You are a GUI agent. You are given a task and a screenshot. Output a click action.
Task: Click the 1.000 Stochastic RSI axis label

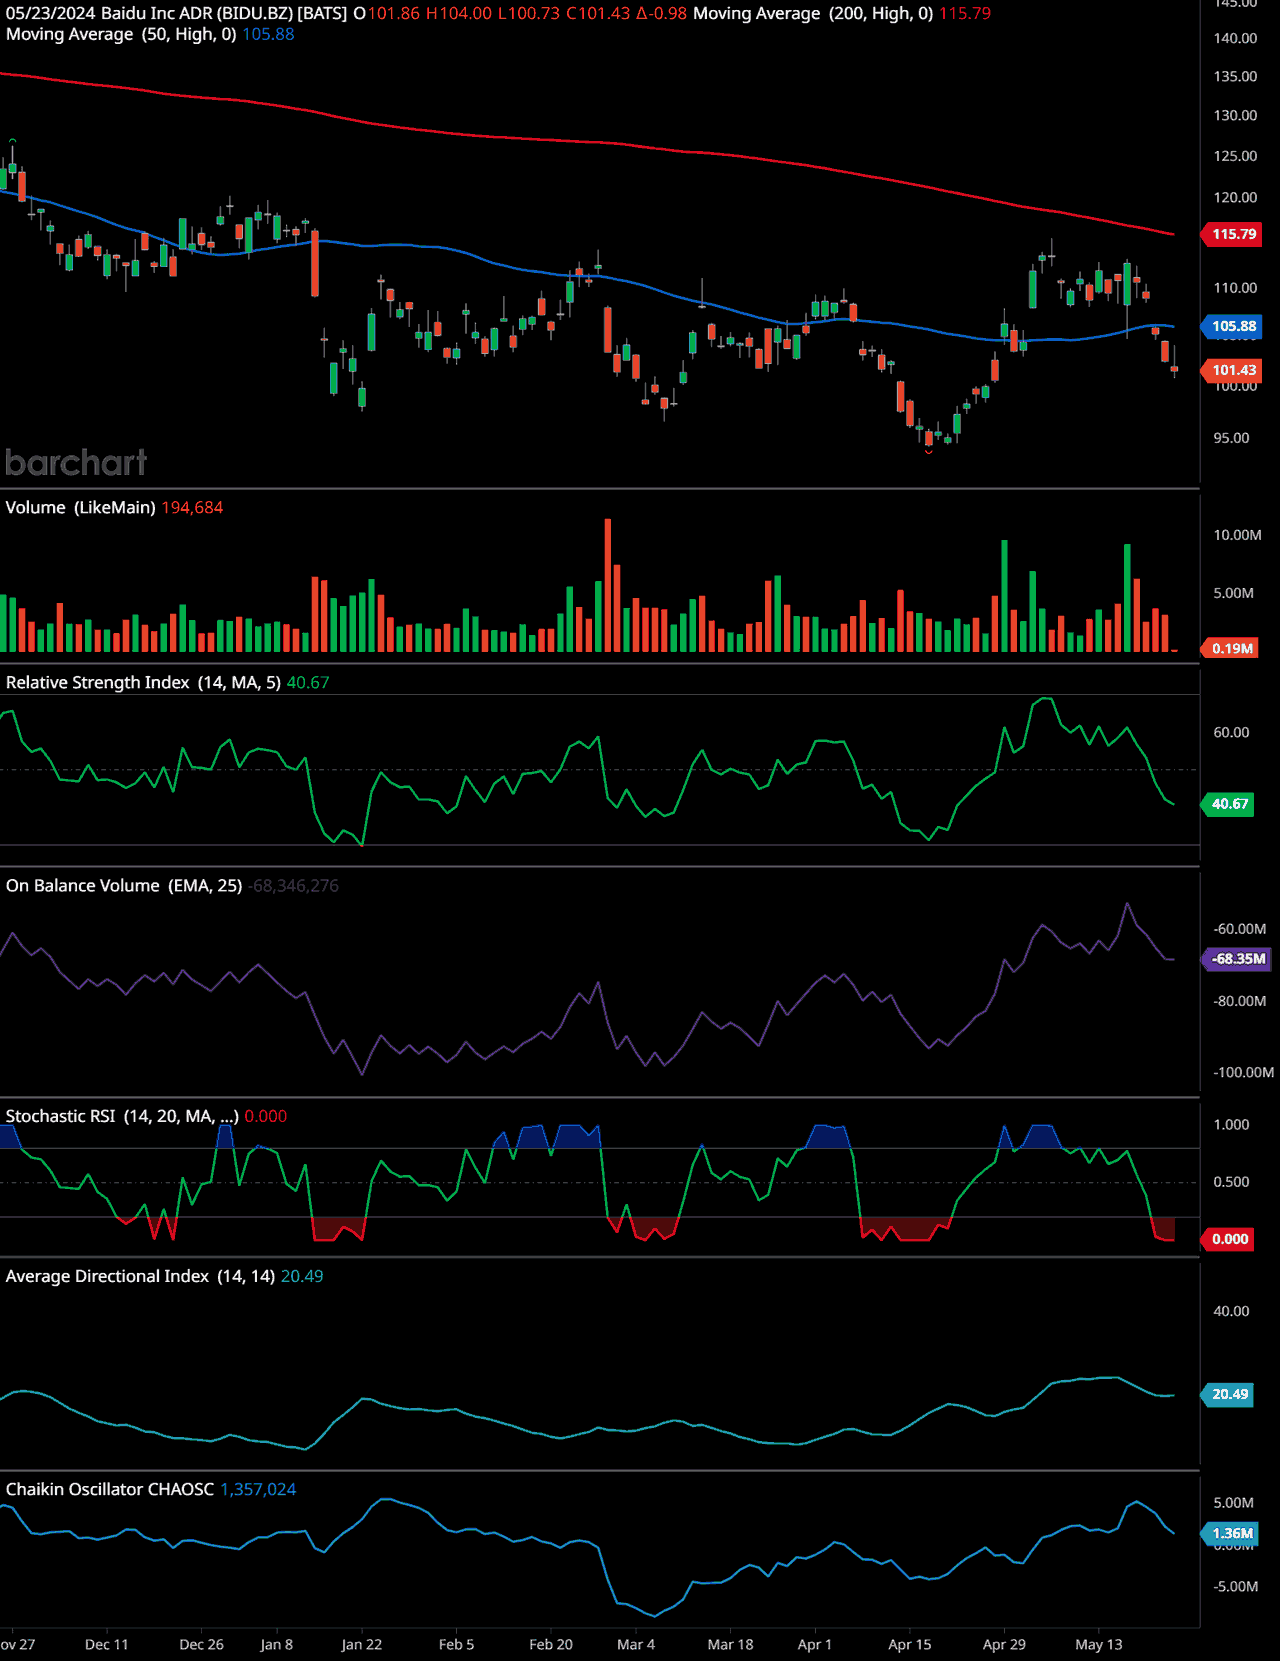1231,1125
